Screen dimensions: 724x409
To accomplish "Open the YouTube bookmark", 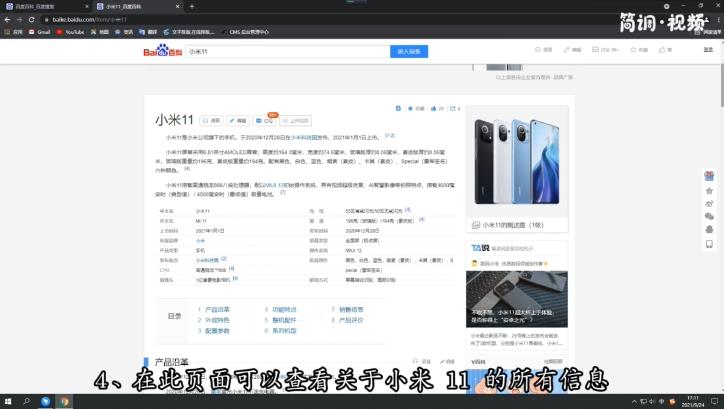I will [71, 32].
